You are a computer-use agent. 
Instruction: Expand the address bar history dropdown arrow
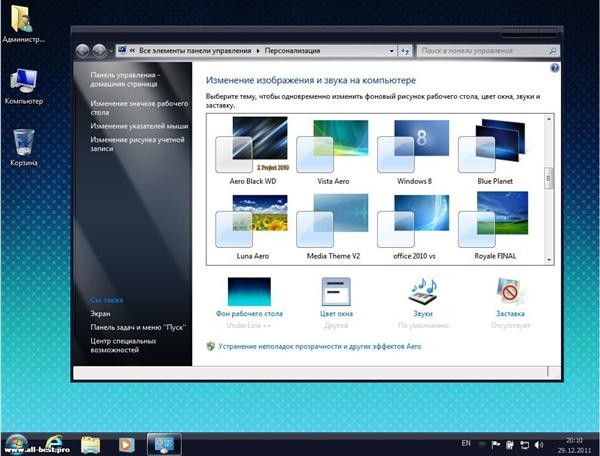[x=391, y=51]
